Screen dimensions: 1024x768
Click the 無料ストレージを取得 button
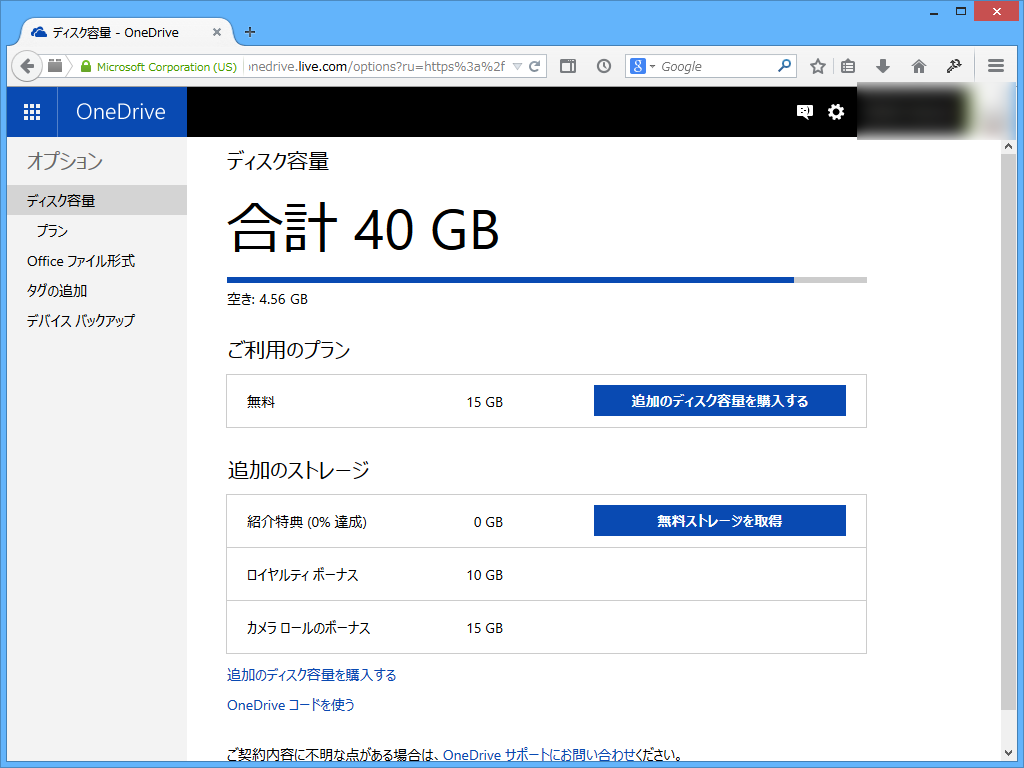pyautogui.click(x=719, y=520)
